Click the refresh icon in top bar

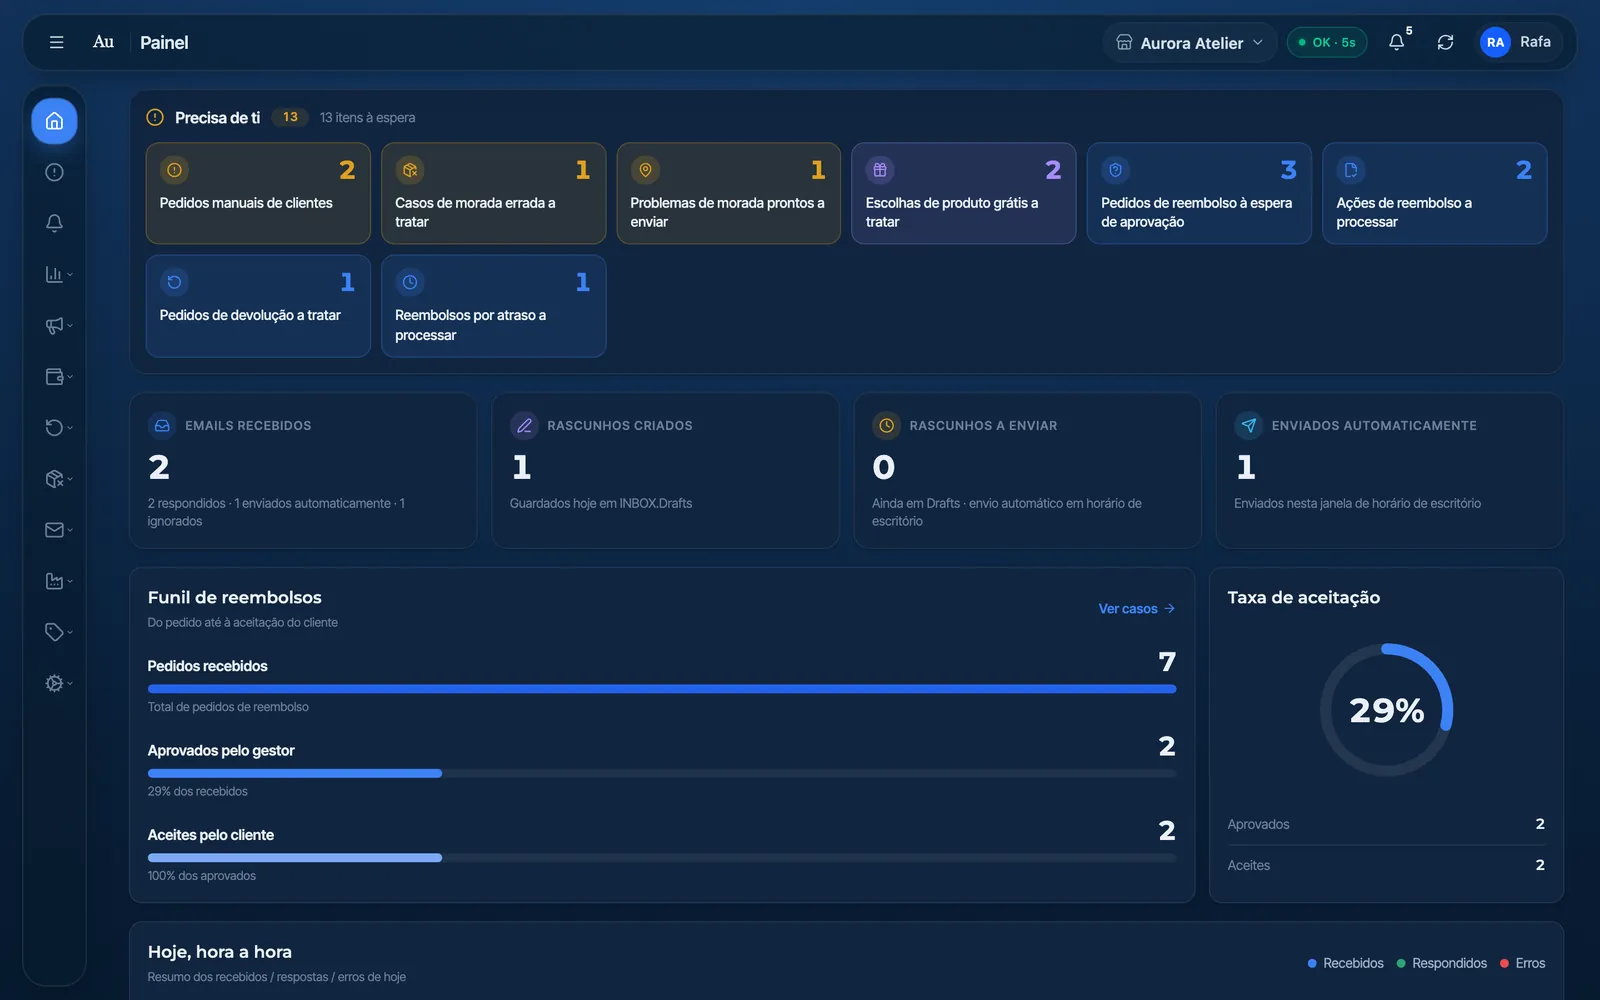(x=1445, y=42)
